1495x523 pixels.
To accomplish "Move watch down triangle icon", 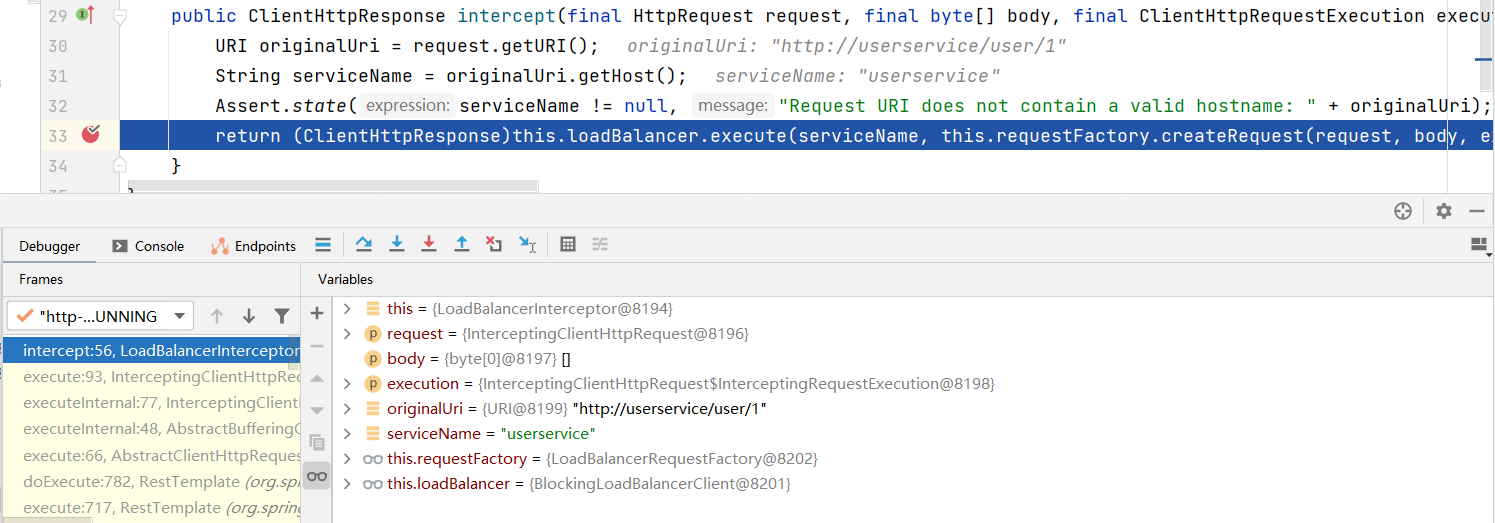I will [x=317, y=410].
